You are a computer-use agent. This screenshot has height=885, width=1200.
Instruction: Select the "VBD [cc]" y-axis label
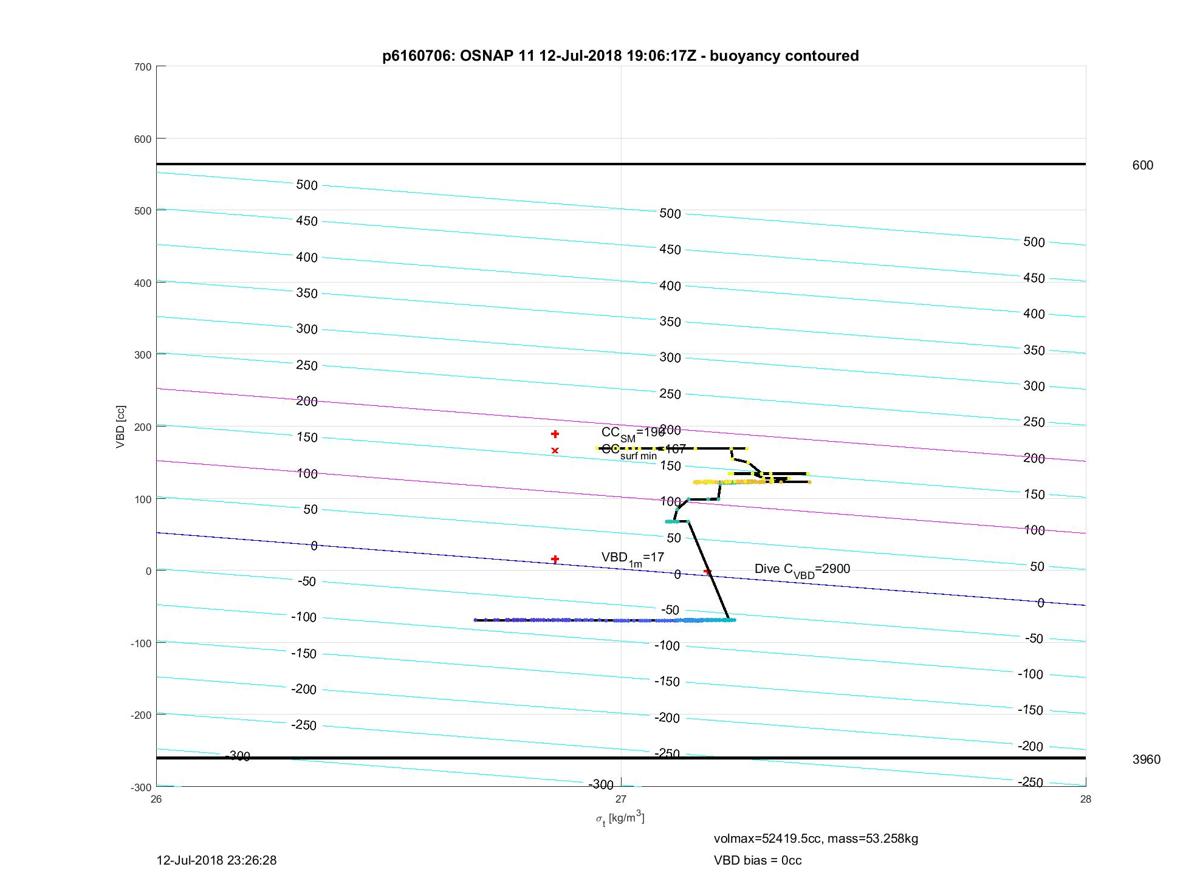click(121, 426)
